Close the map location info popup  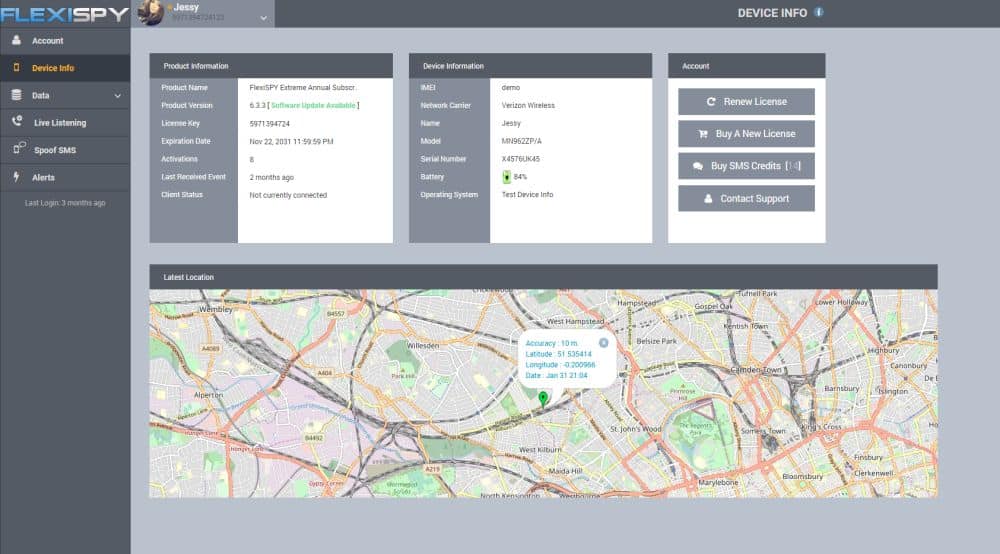(603, 343)
